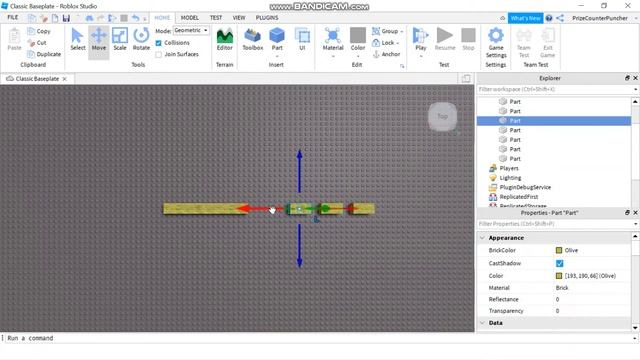Switch to the TEST tab
The height and width of the screenshot is (360, 640).
216,18
